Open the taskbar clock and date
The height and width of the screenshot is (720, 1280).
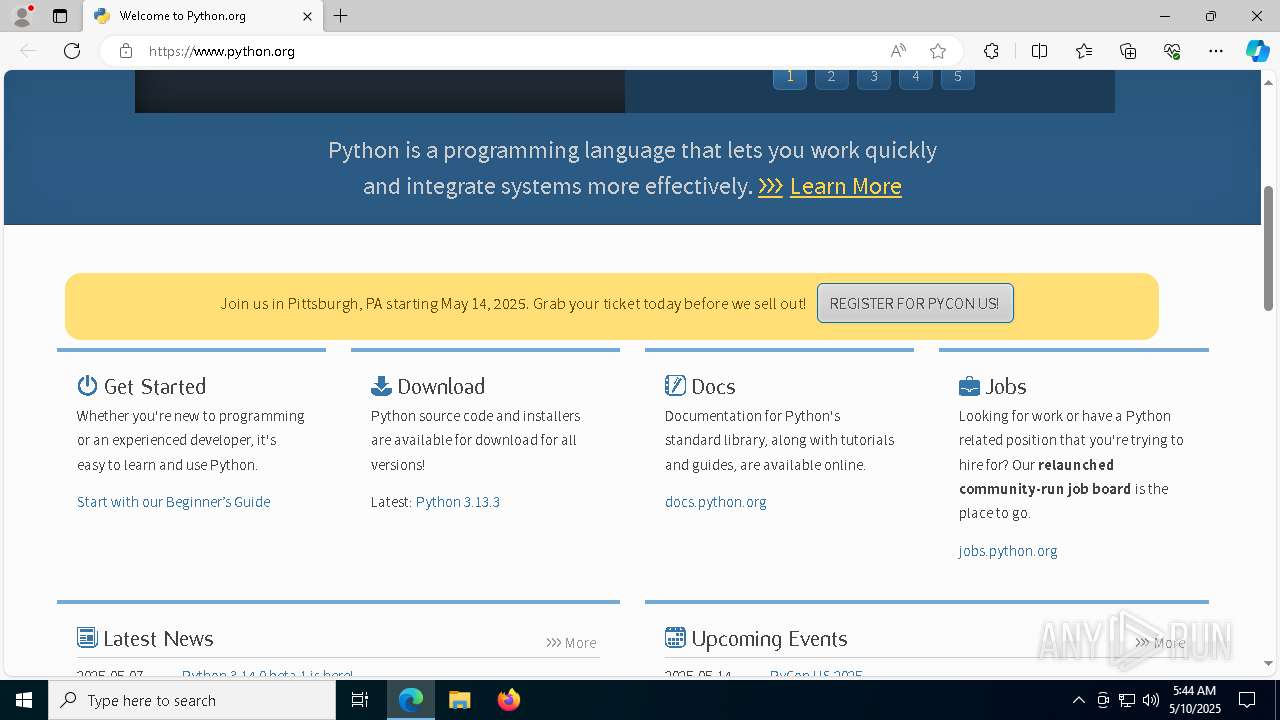coord(1196,700)
